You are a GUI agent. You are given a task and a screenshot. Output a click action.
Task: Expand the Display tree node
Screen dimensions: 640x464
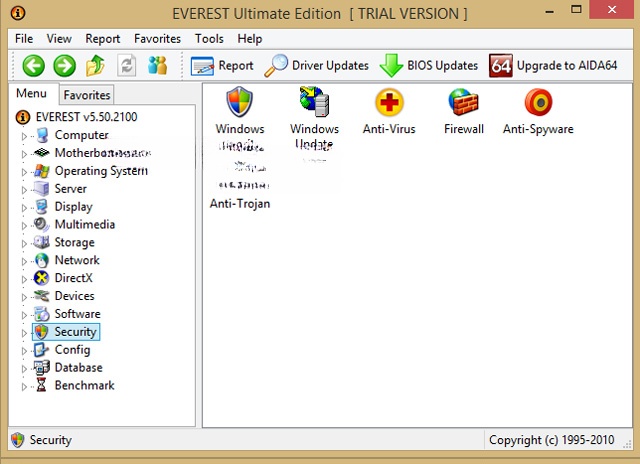(x=24, y=208)
